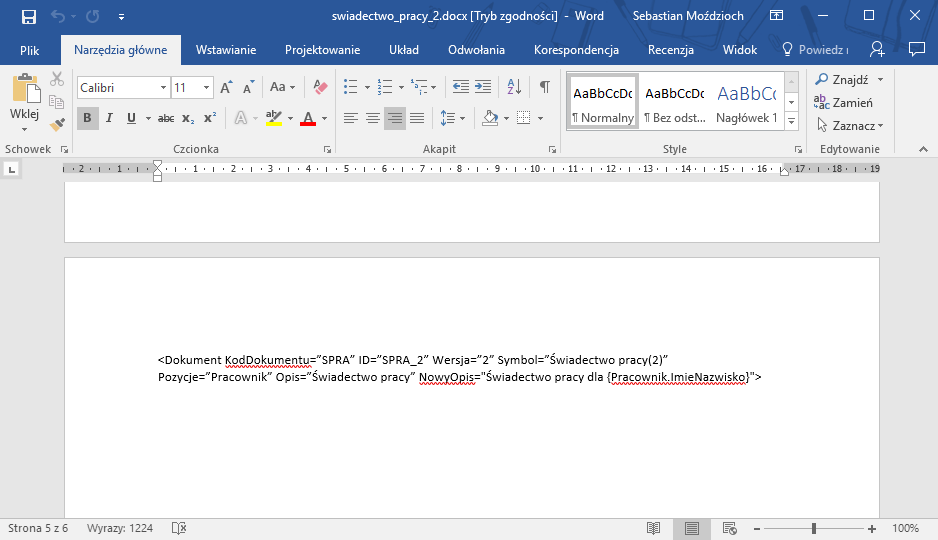Open the font size dropdown

pyautogui.click(x=207, y=88)
